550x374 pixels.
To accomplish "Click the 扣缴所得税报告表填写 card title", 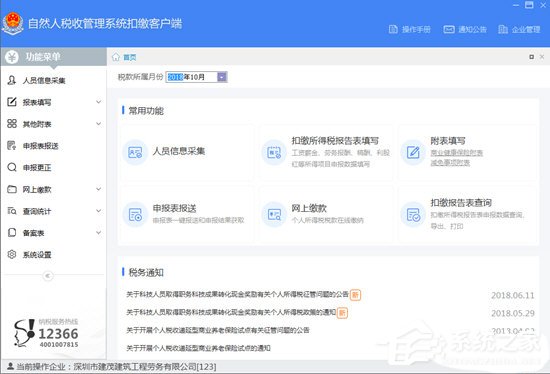I will (335, 141).
